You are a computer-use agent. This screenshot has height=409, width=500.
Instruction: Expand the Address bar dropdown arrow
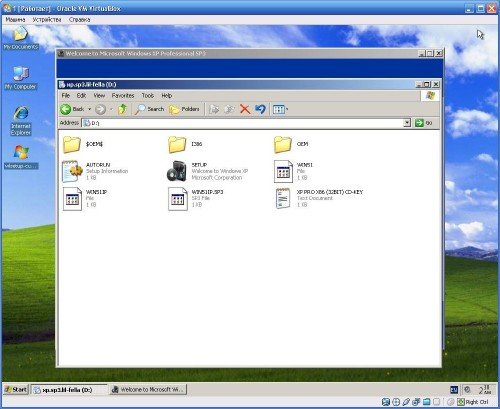click(x=407, y=123)
